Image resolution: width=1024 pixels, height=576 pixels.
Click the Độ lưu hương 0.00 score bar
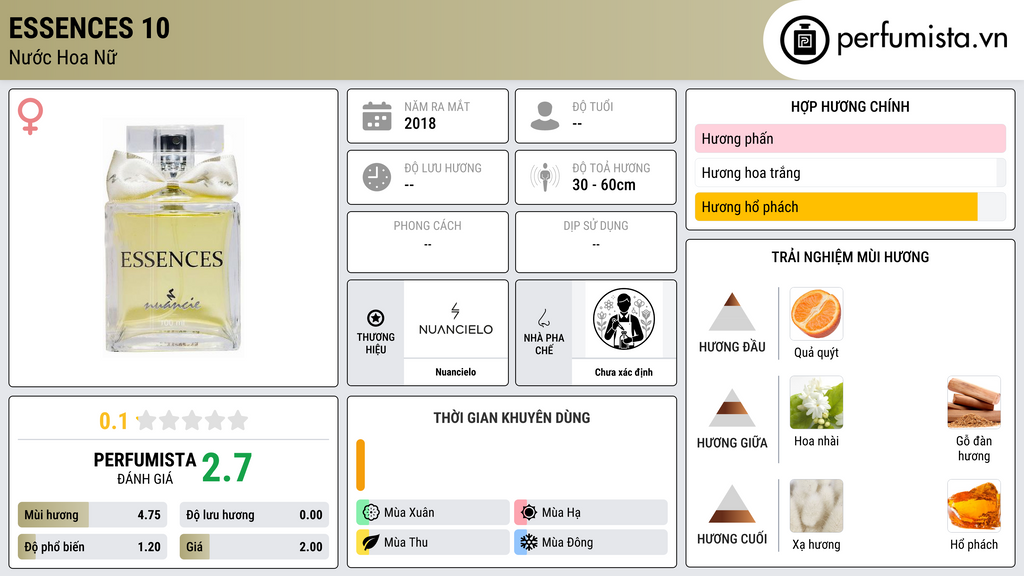(x=254, y=515)
